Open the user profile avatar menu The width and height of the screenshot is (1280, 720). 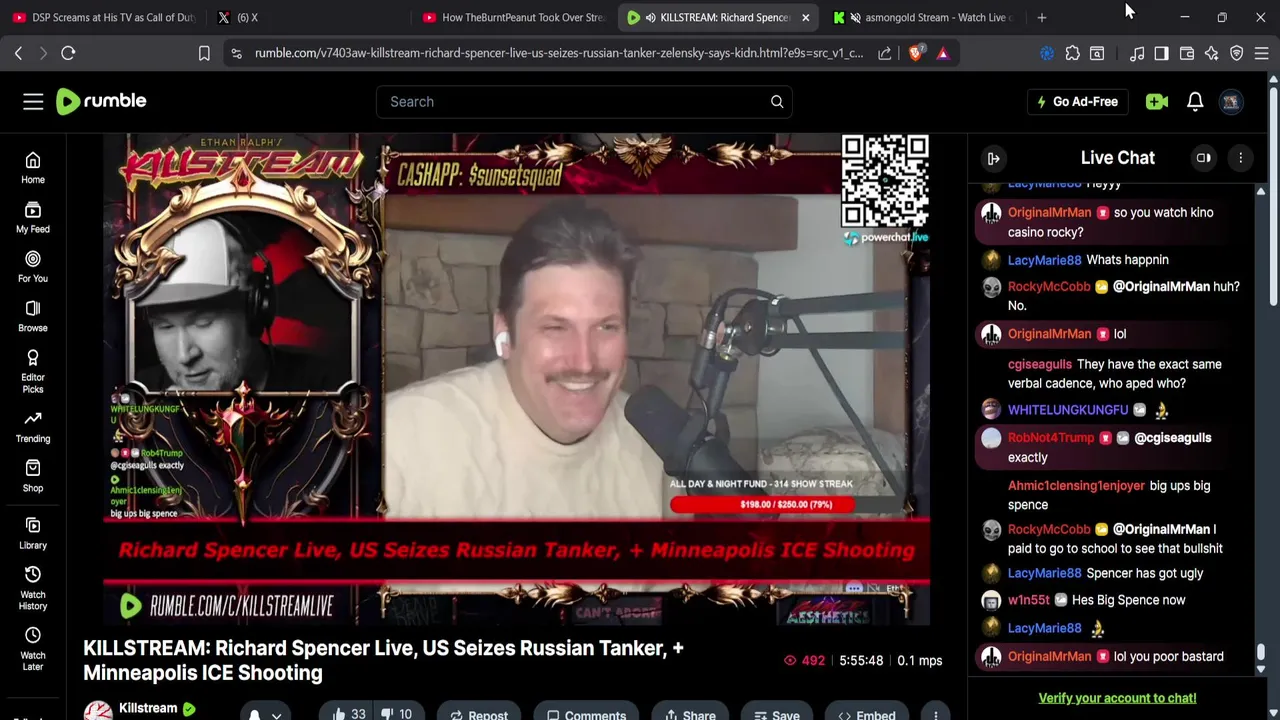[x=1232, y=101]
